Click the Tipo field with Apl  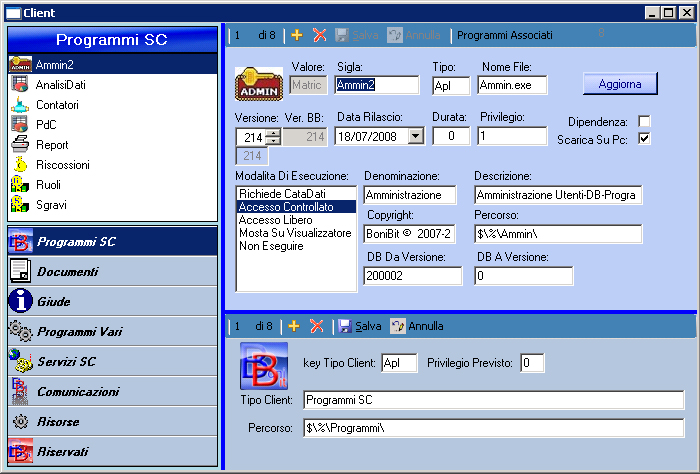pyautogui.click(x=451, y=85)
